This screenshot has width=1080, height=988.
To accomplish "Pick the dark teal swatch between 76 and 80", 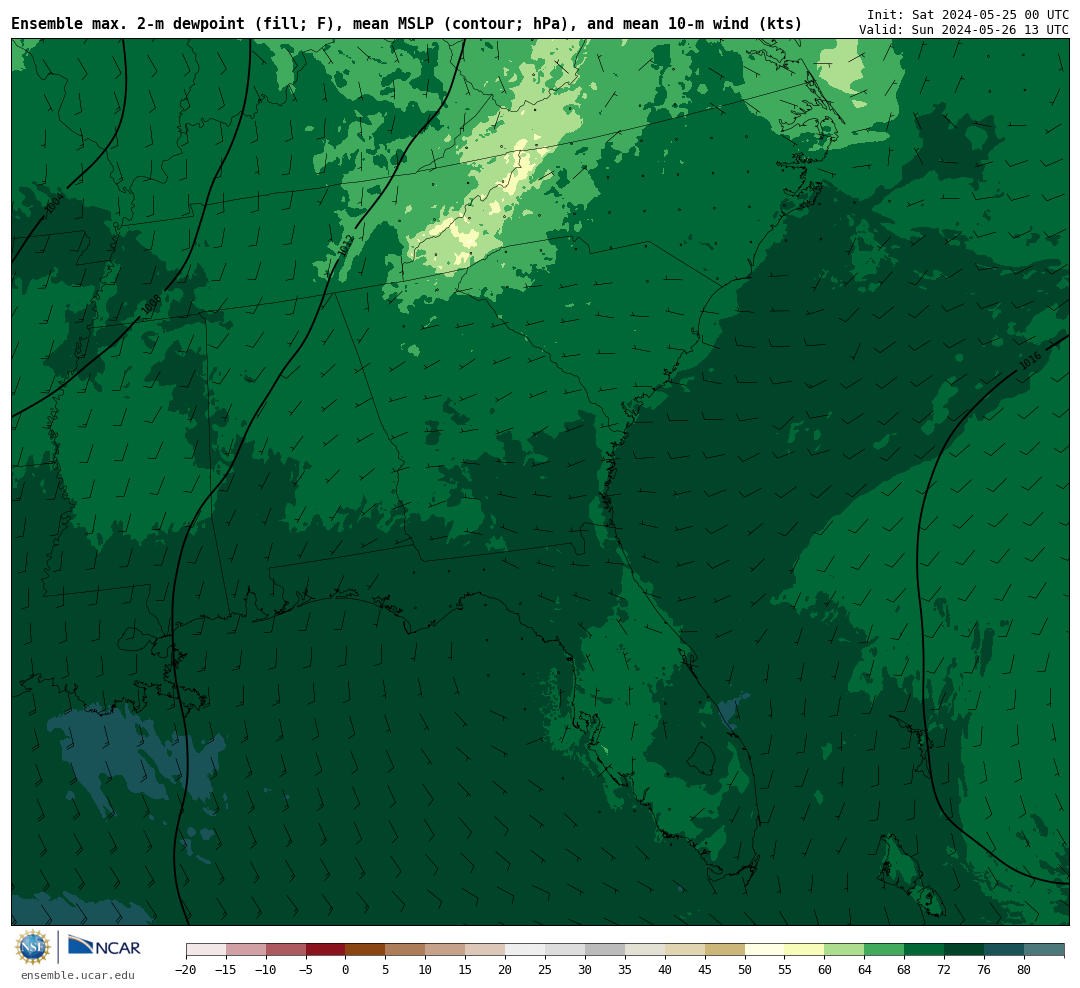I will (1004, 950).
